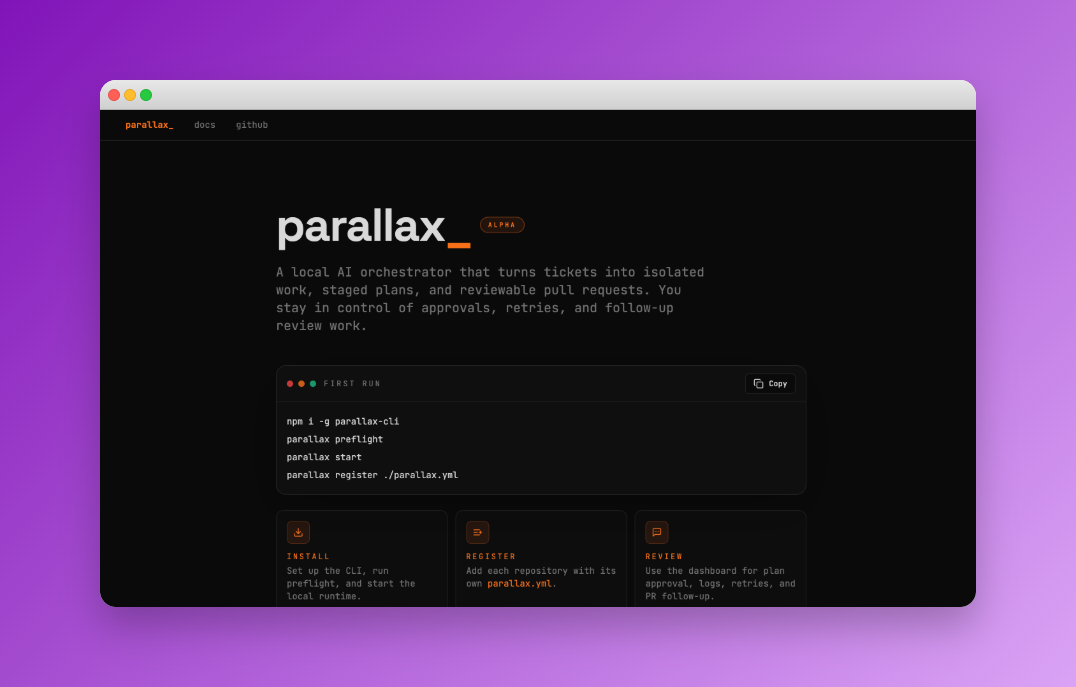Switch to the docs navigation item
The width and height of the screenshot is (1076, 687).
204,125
